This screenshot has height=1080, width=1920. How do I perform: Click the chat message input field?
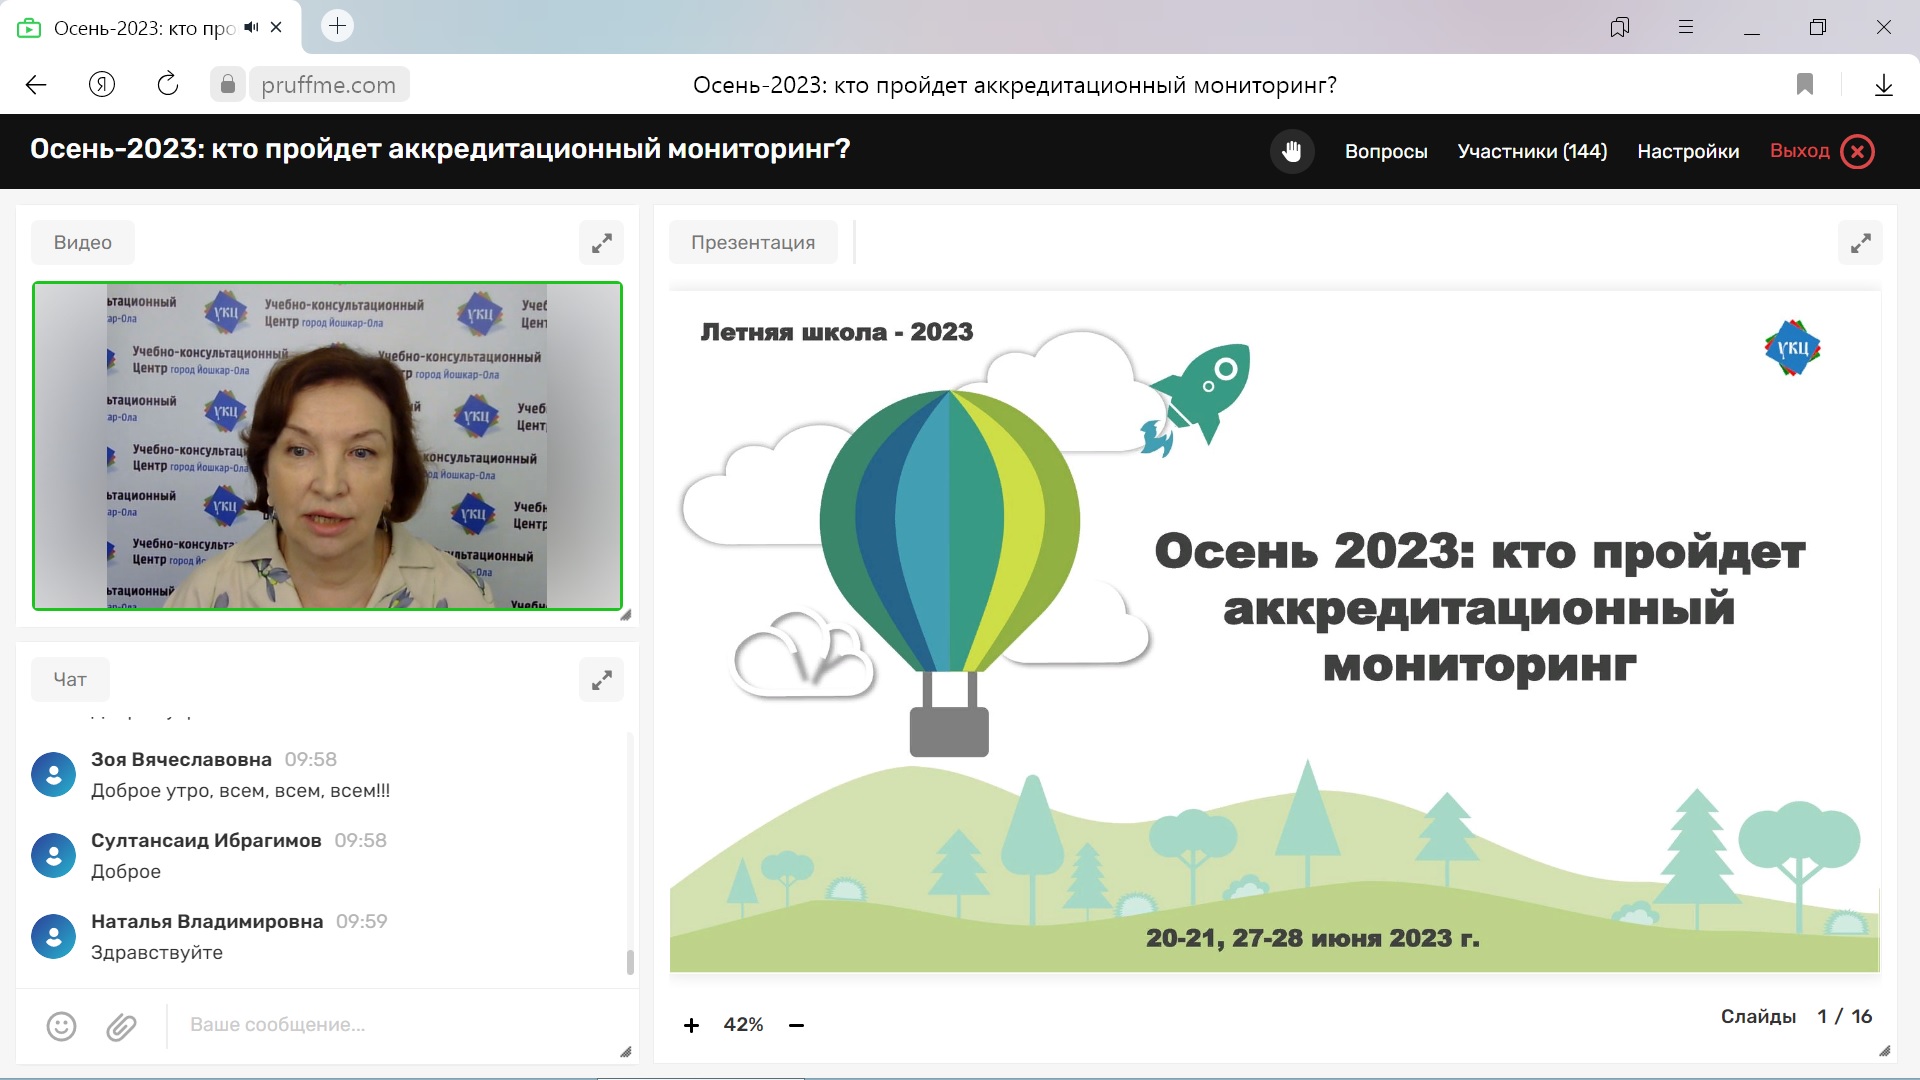(390, 1025)
